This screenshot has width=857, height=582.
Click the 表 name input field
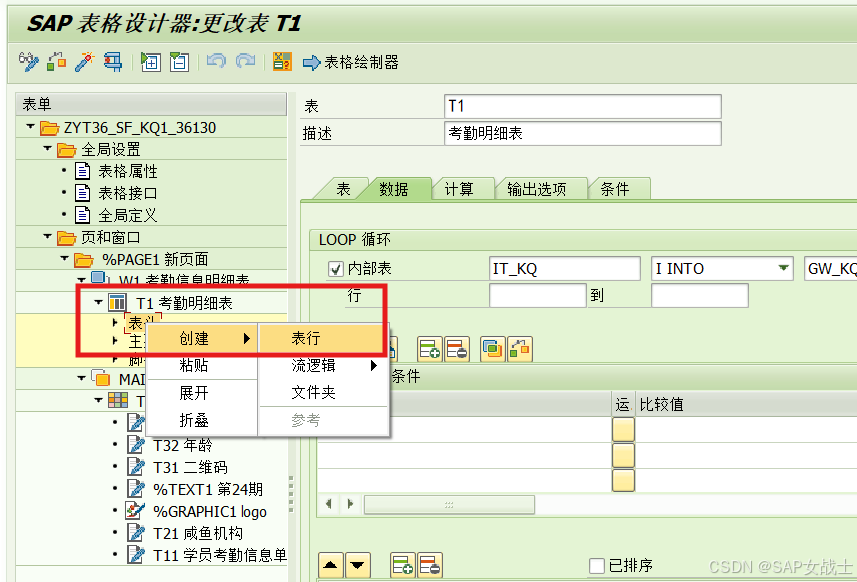click(583, 106)
